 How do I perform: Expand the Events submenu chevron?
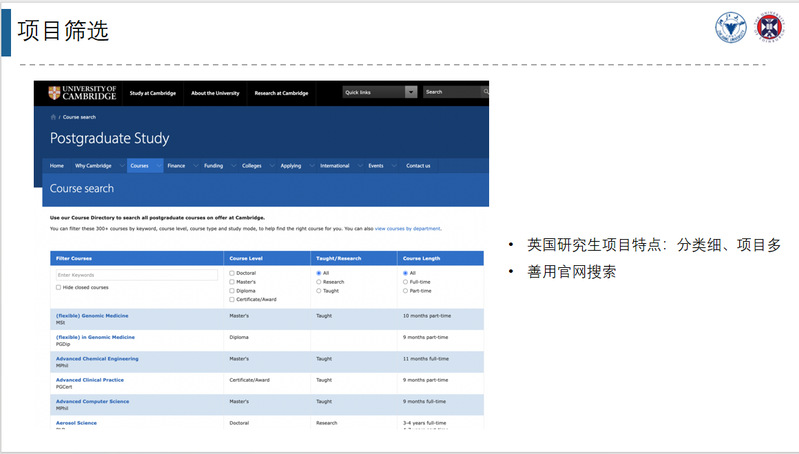(x=393, y=166)
